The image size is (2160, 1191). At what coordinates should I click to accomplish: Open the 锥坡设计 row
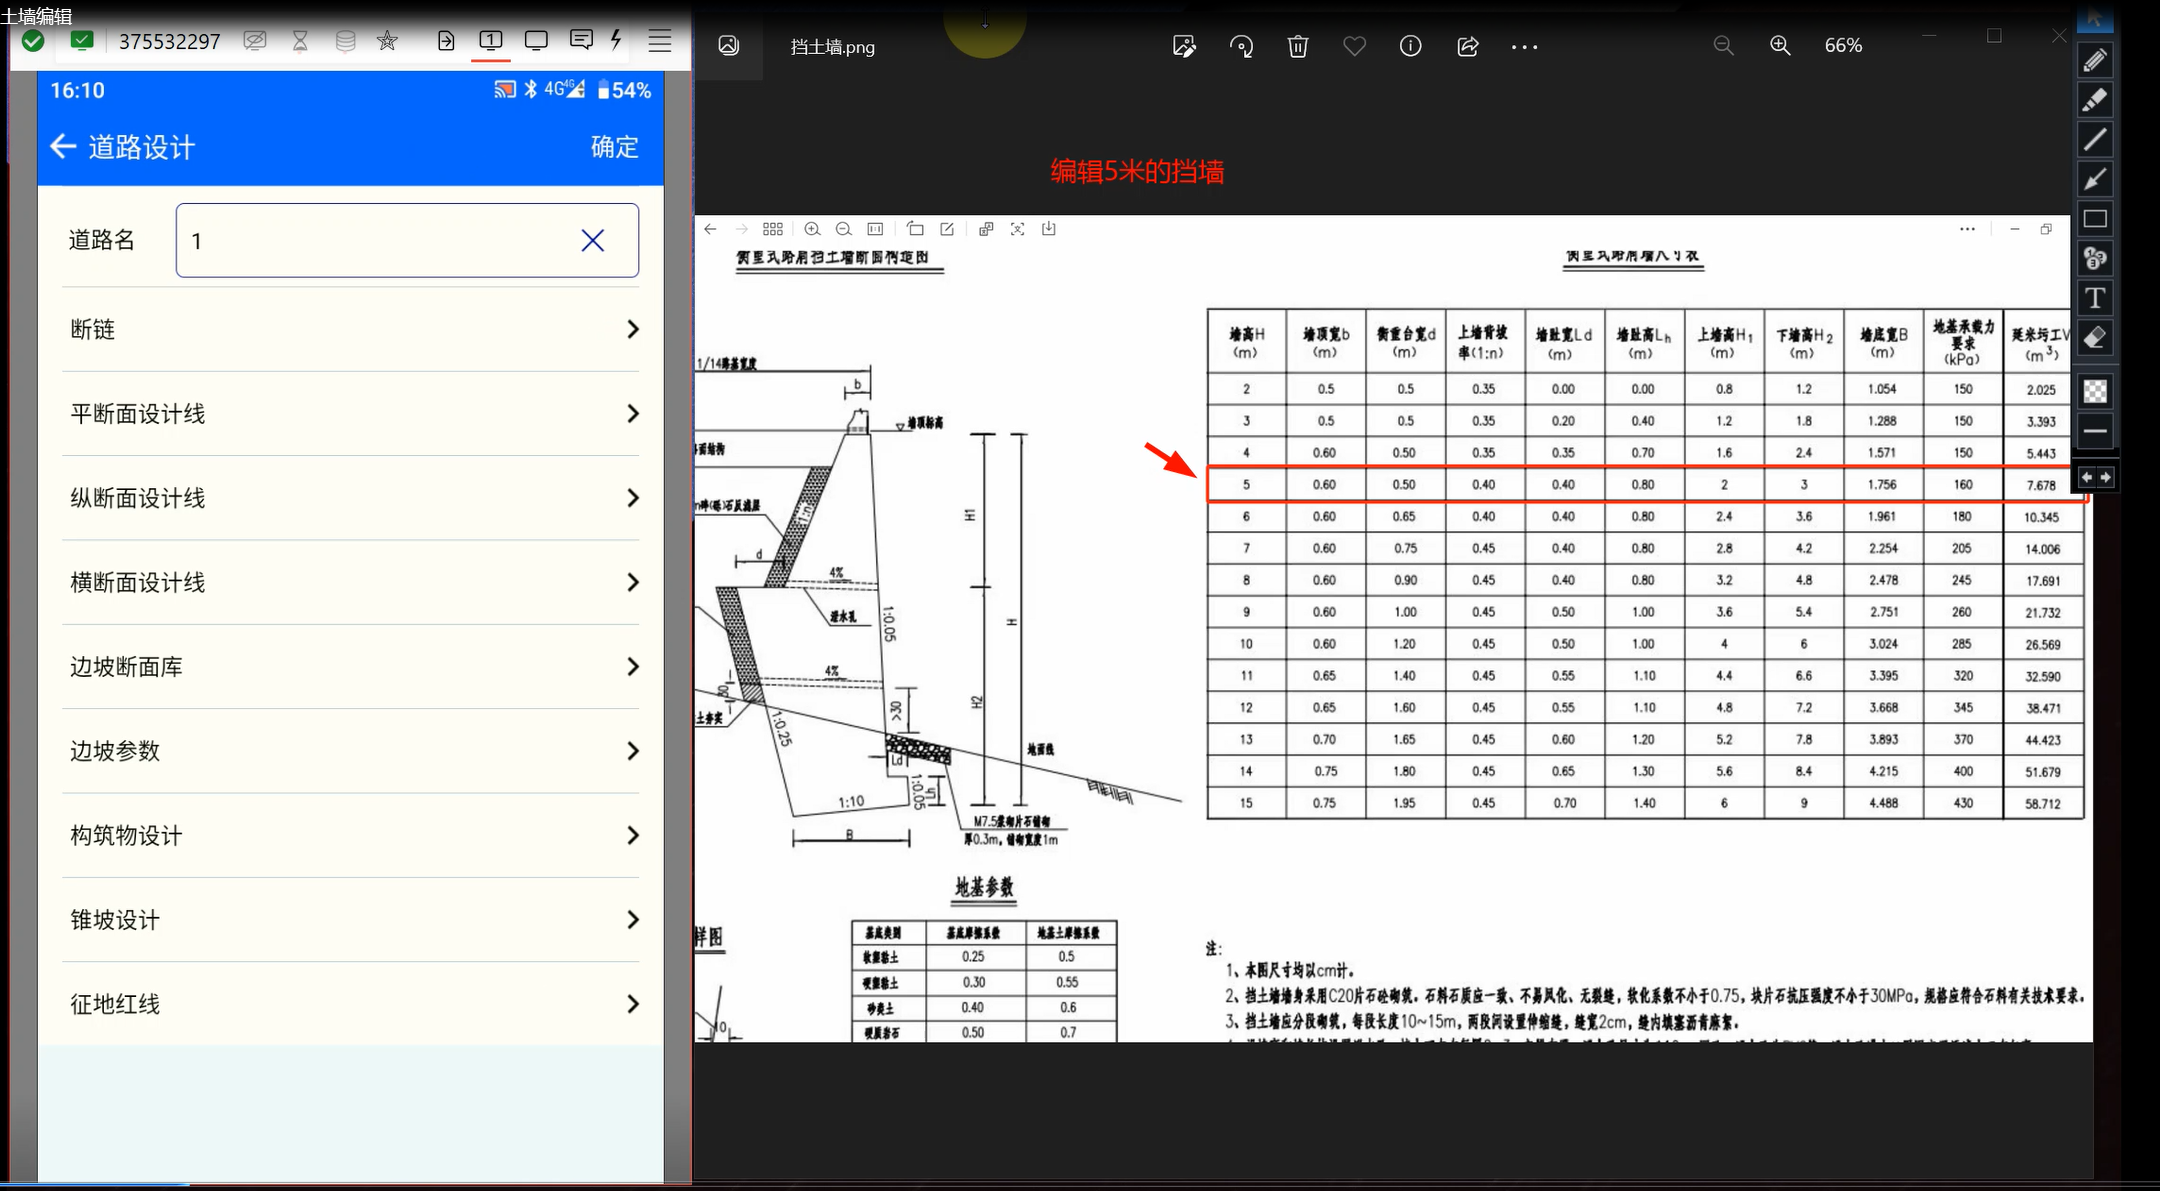(x=350, y=920)
